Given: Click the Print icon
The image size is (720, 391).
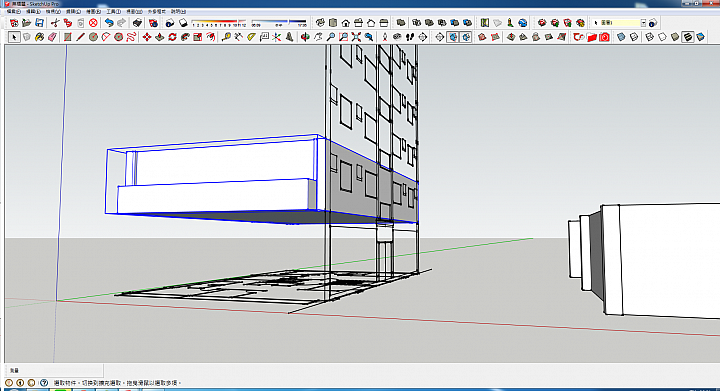Looking at the screenshot, I should (x=137, y=22).
